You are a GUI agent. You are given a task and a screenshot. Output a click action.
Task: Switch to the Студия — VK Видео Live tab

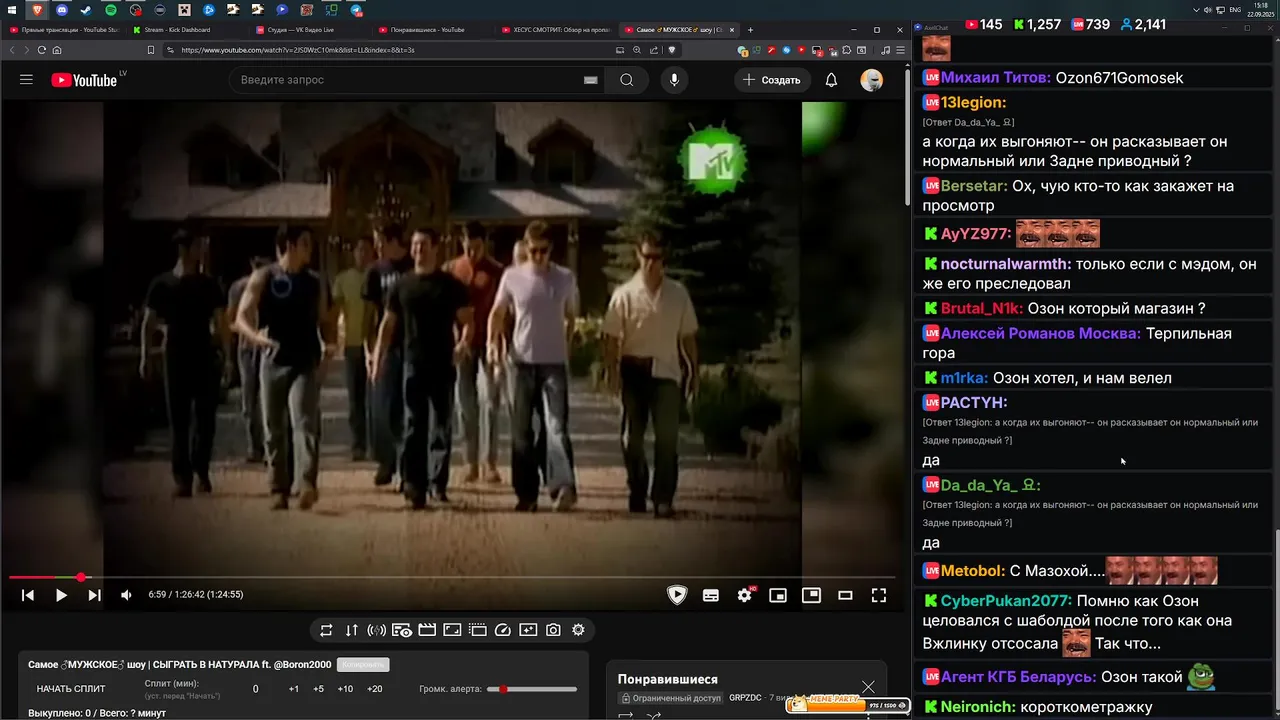coord(312,30)
